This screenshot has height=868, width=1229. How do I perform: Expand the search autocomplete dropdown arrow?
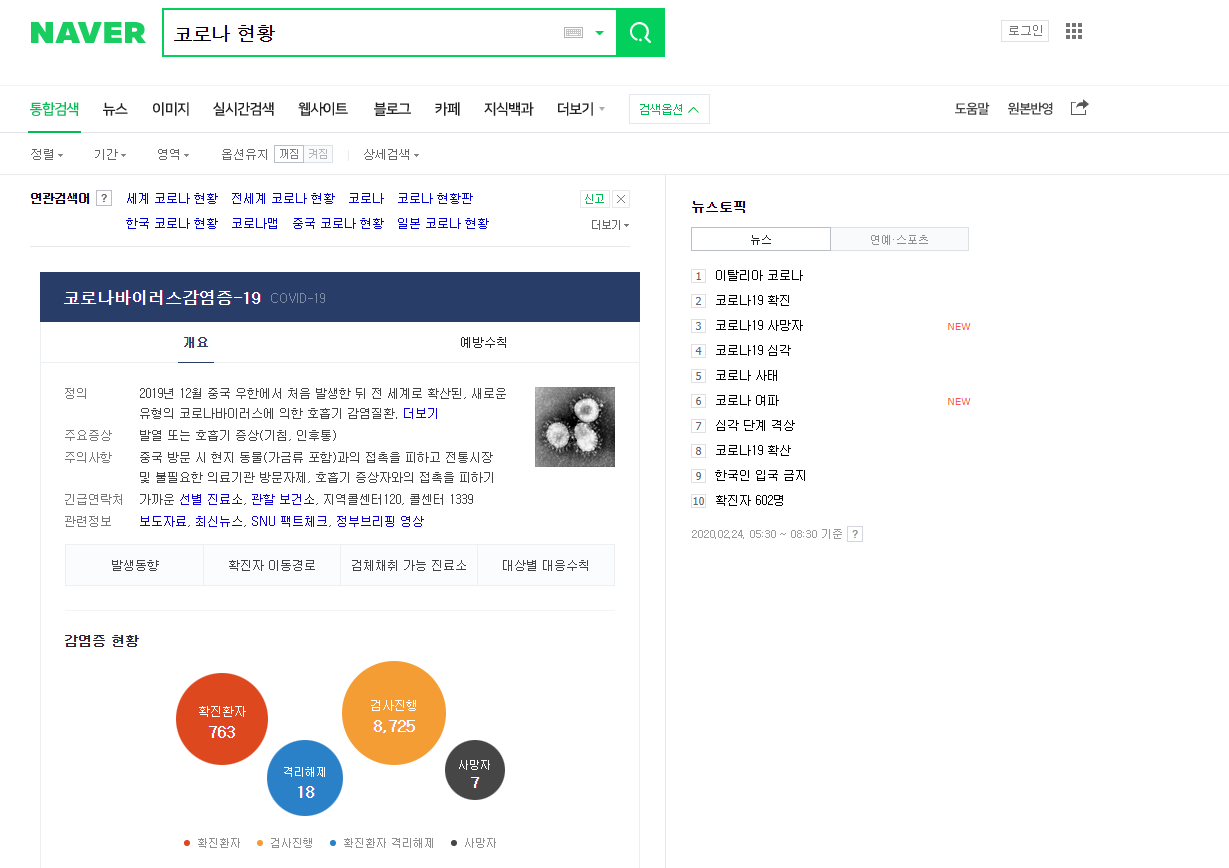[600, 33]
